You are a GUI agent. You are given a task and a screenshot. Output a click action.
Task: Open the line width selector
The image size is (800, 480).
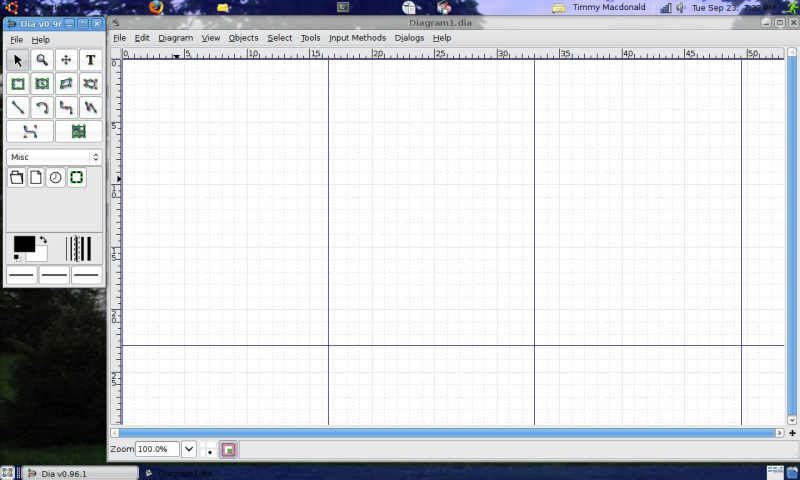coord(78,249)
